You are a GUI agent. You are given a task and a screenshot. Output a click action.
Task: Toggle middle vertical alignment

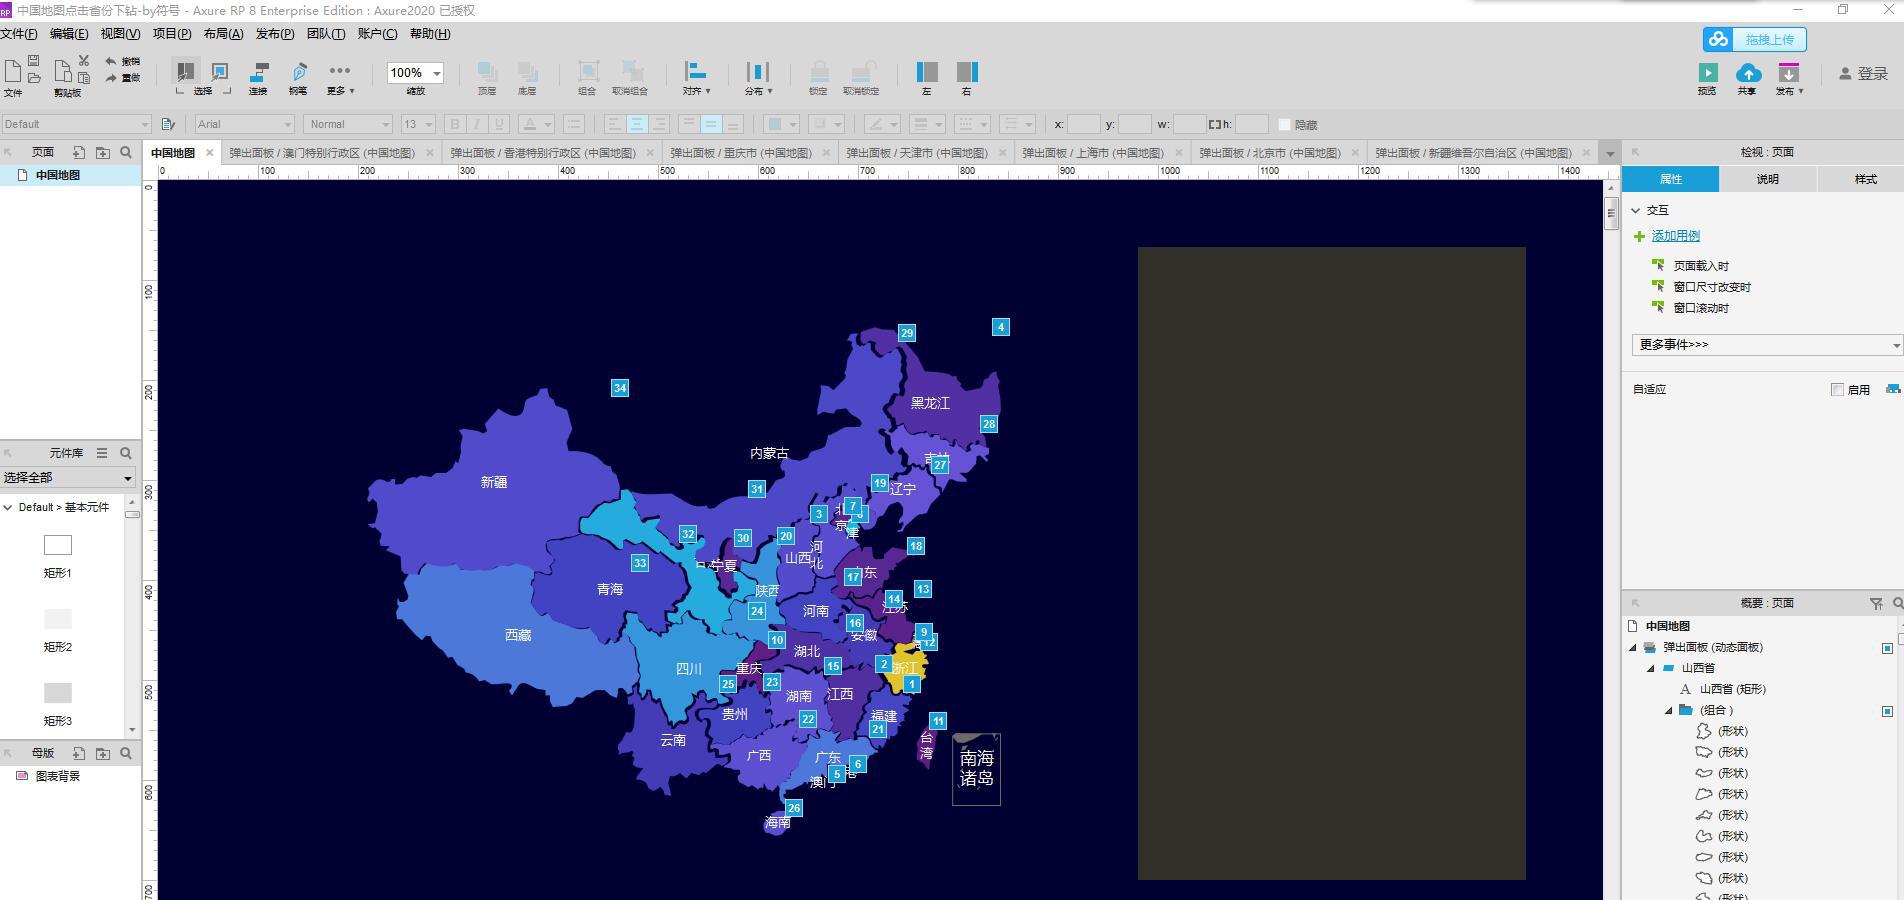(x=710, y=124)
